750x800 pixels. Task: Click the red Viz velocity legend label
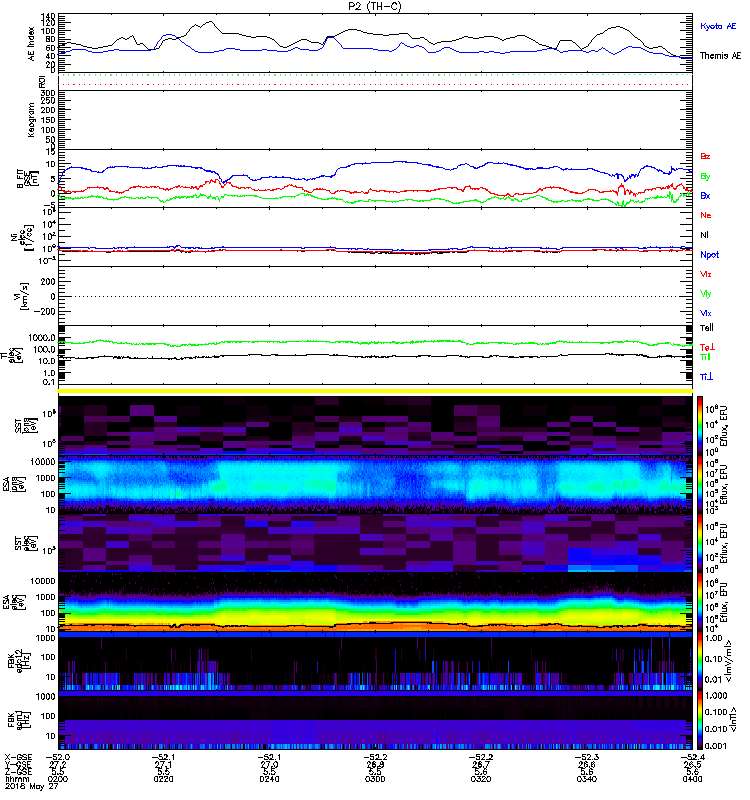pyautogui.click(x=706, y=274)
